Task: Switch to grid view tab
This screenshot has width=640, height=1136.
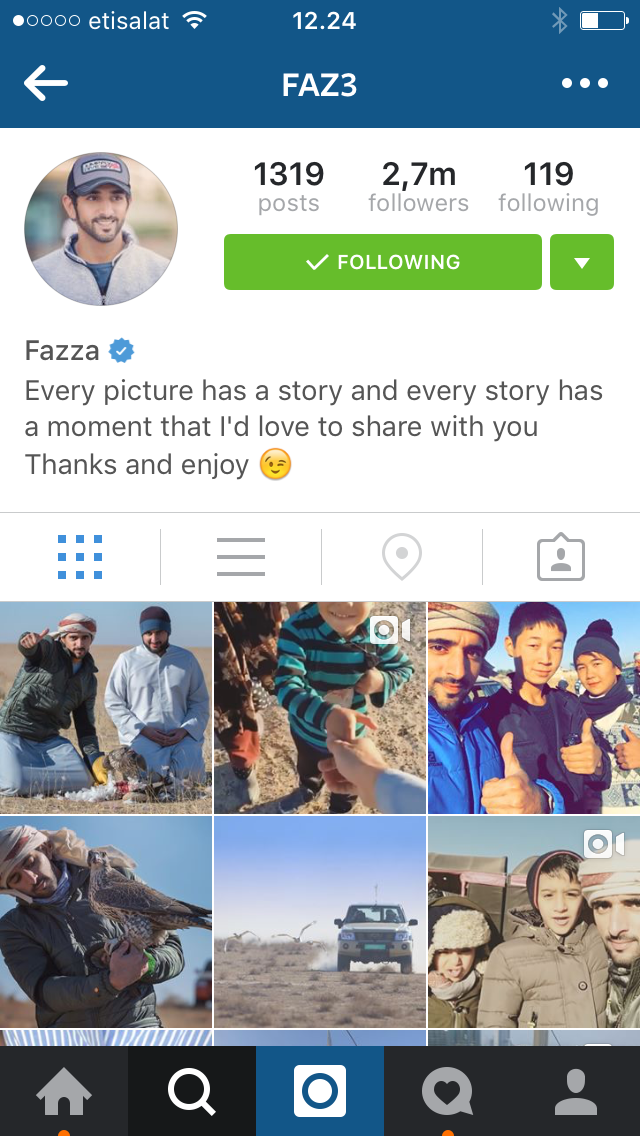Action: click(80, 556)
